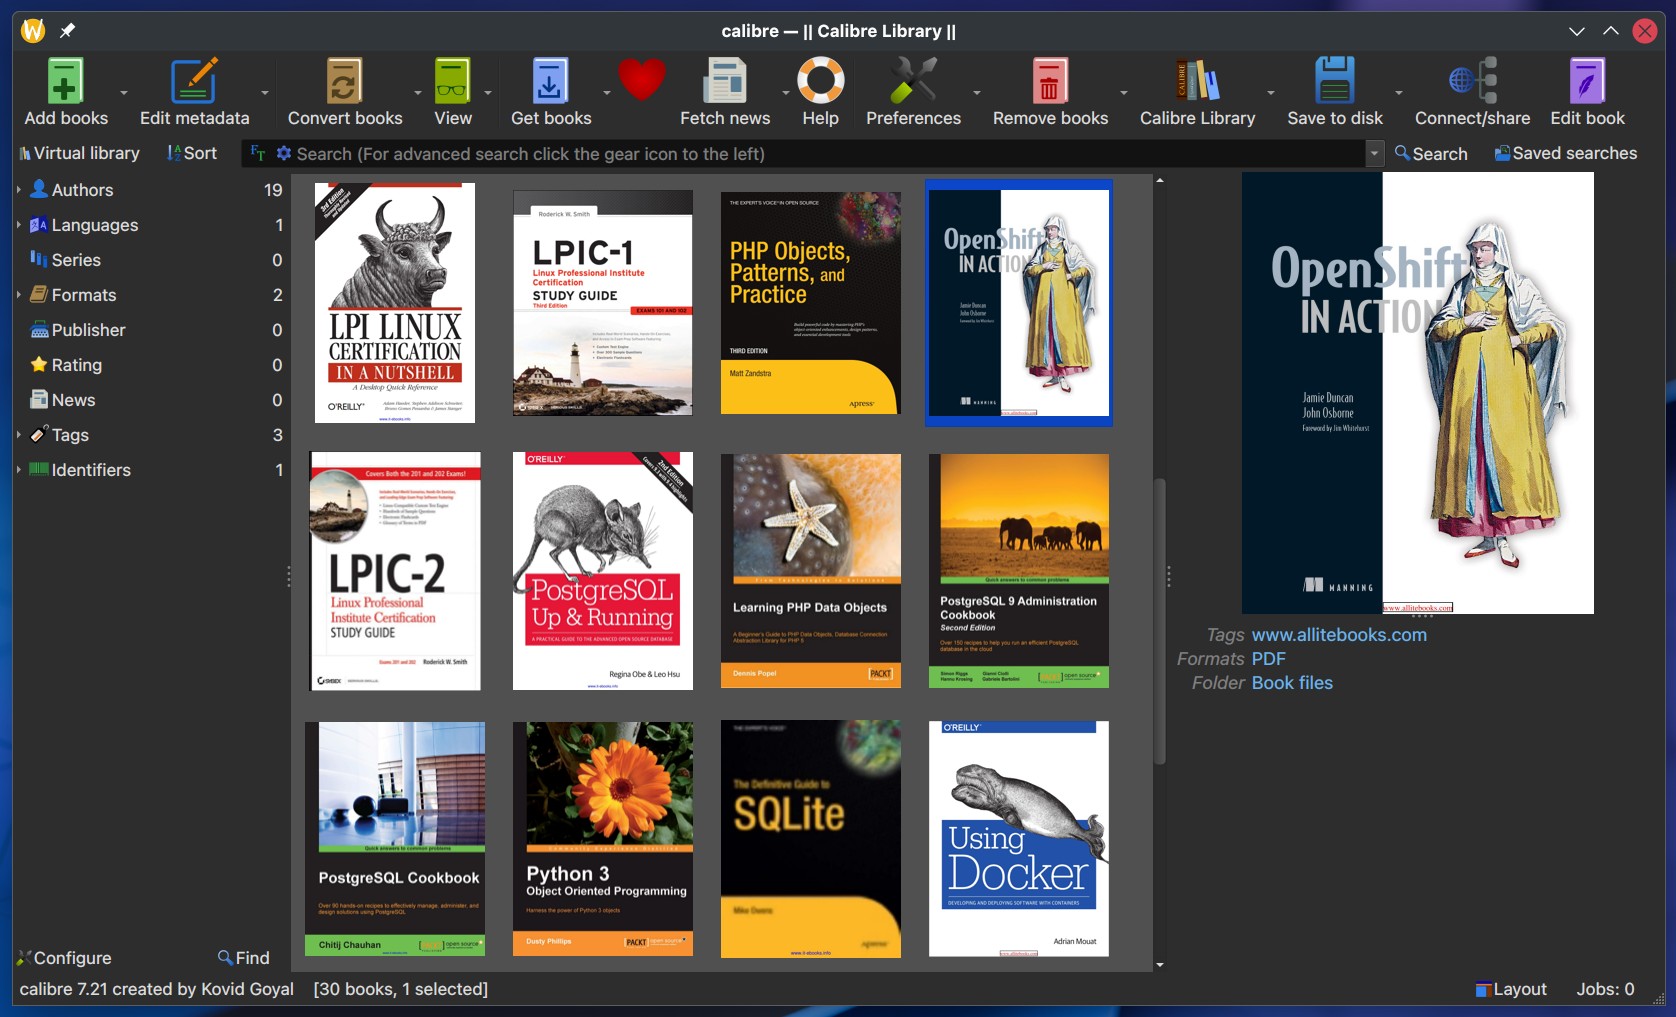Click Configure in tag browser
Screen dimensions: 1676x1017
[64, 957]
